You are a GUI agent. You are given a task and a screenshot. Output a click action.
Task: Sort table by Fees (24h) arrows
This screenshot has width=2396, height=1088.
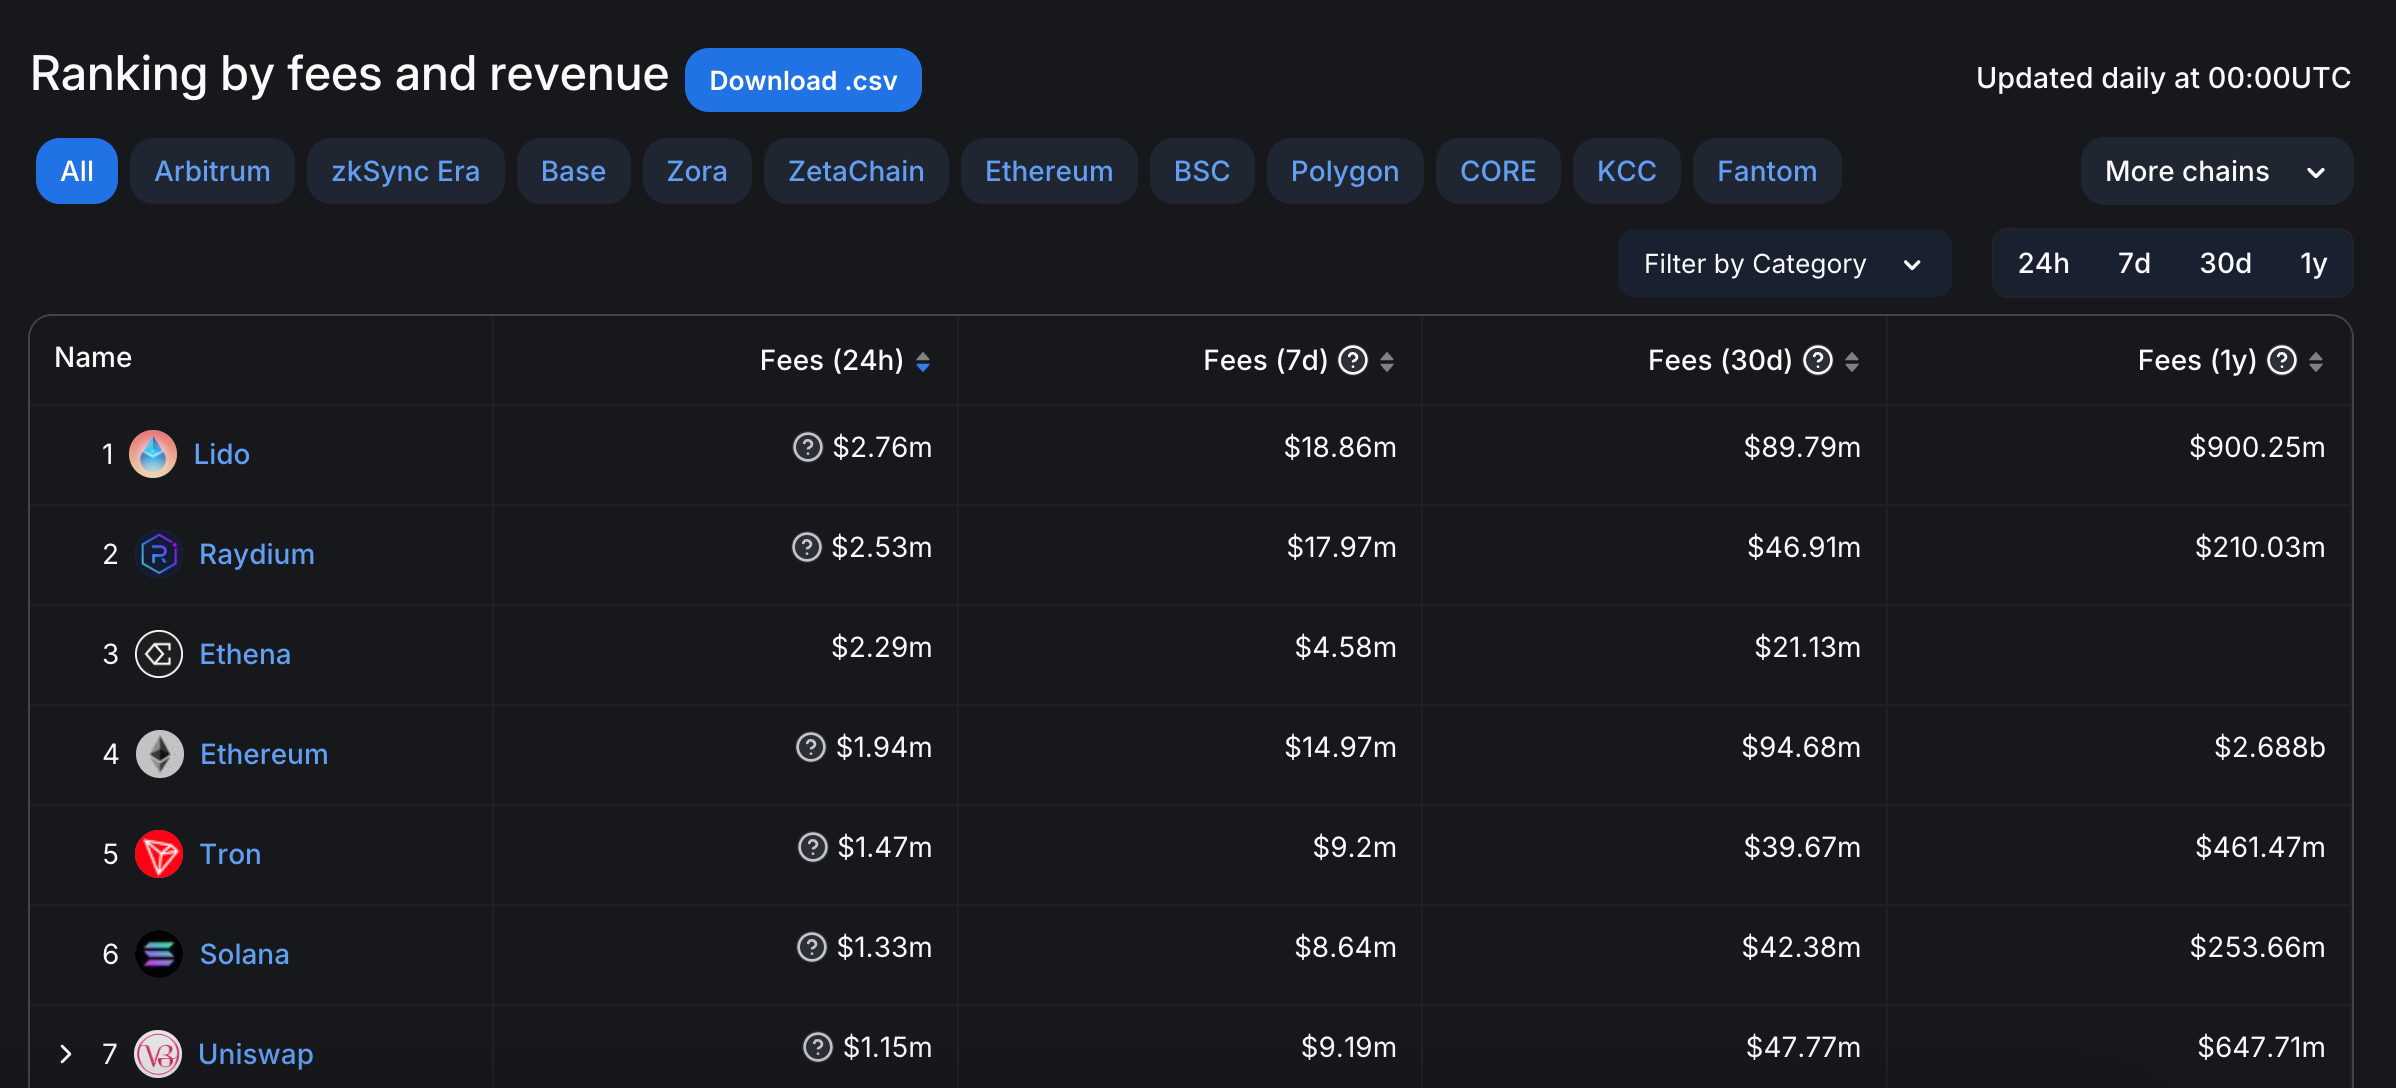coord(923,361)
